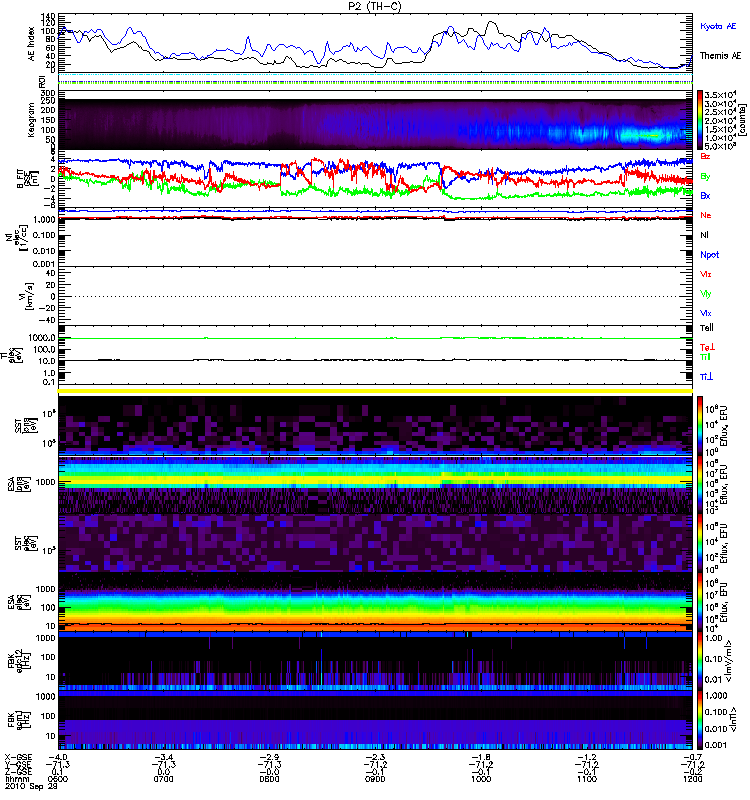Click the Keogram counts color bar
This screenshot has height=800, width=750.
pos(699,120)
